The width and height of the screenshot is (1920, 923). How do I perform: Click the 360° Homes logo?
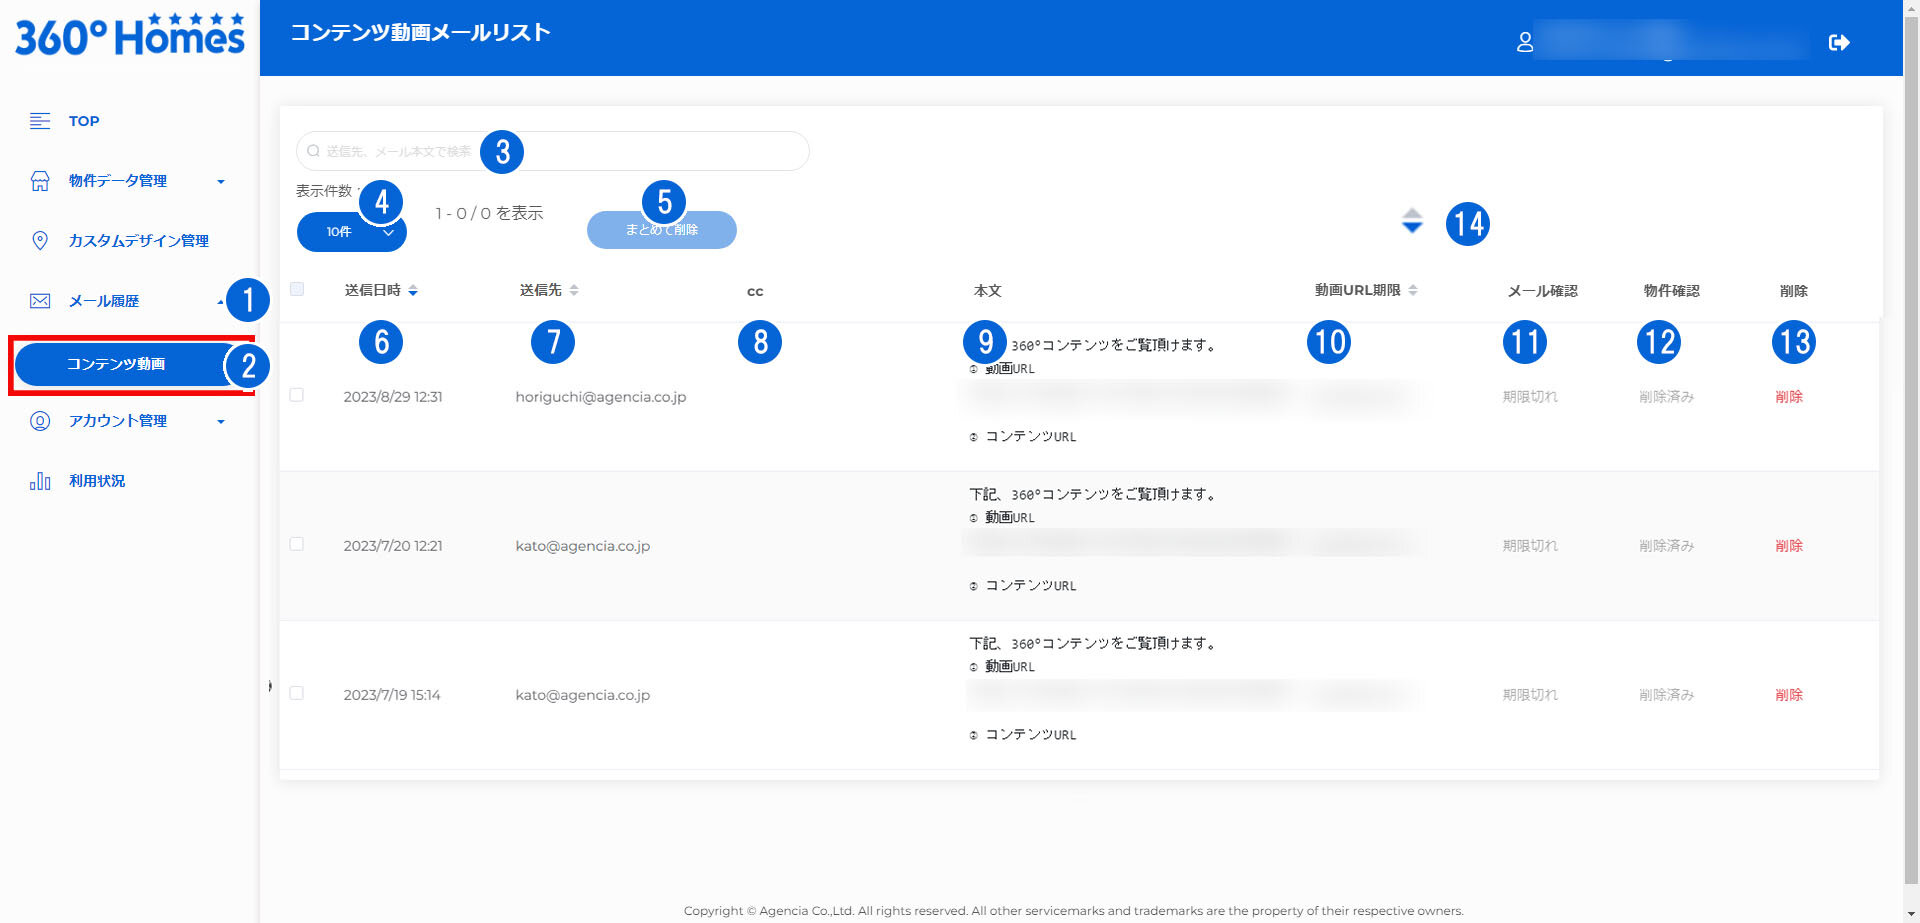129,36
